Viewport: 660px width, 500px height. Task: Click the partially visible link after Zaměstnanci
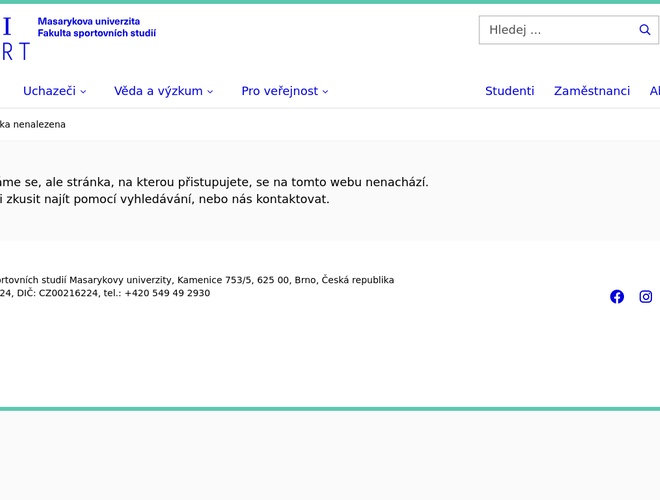pyautogui.click(x=654, y=91)
